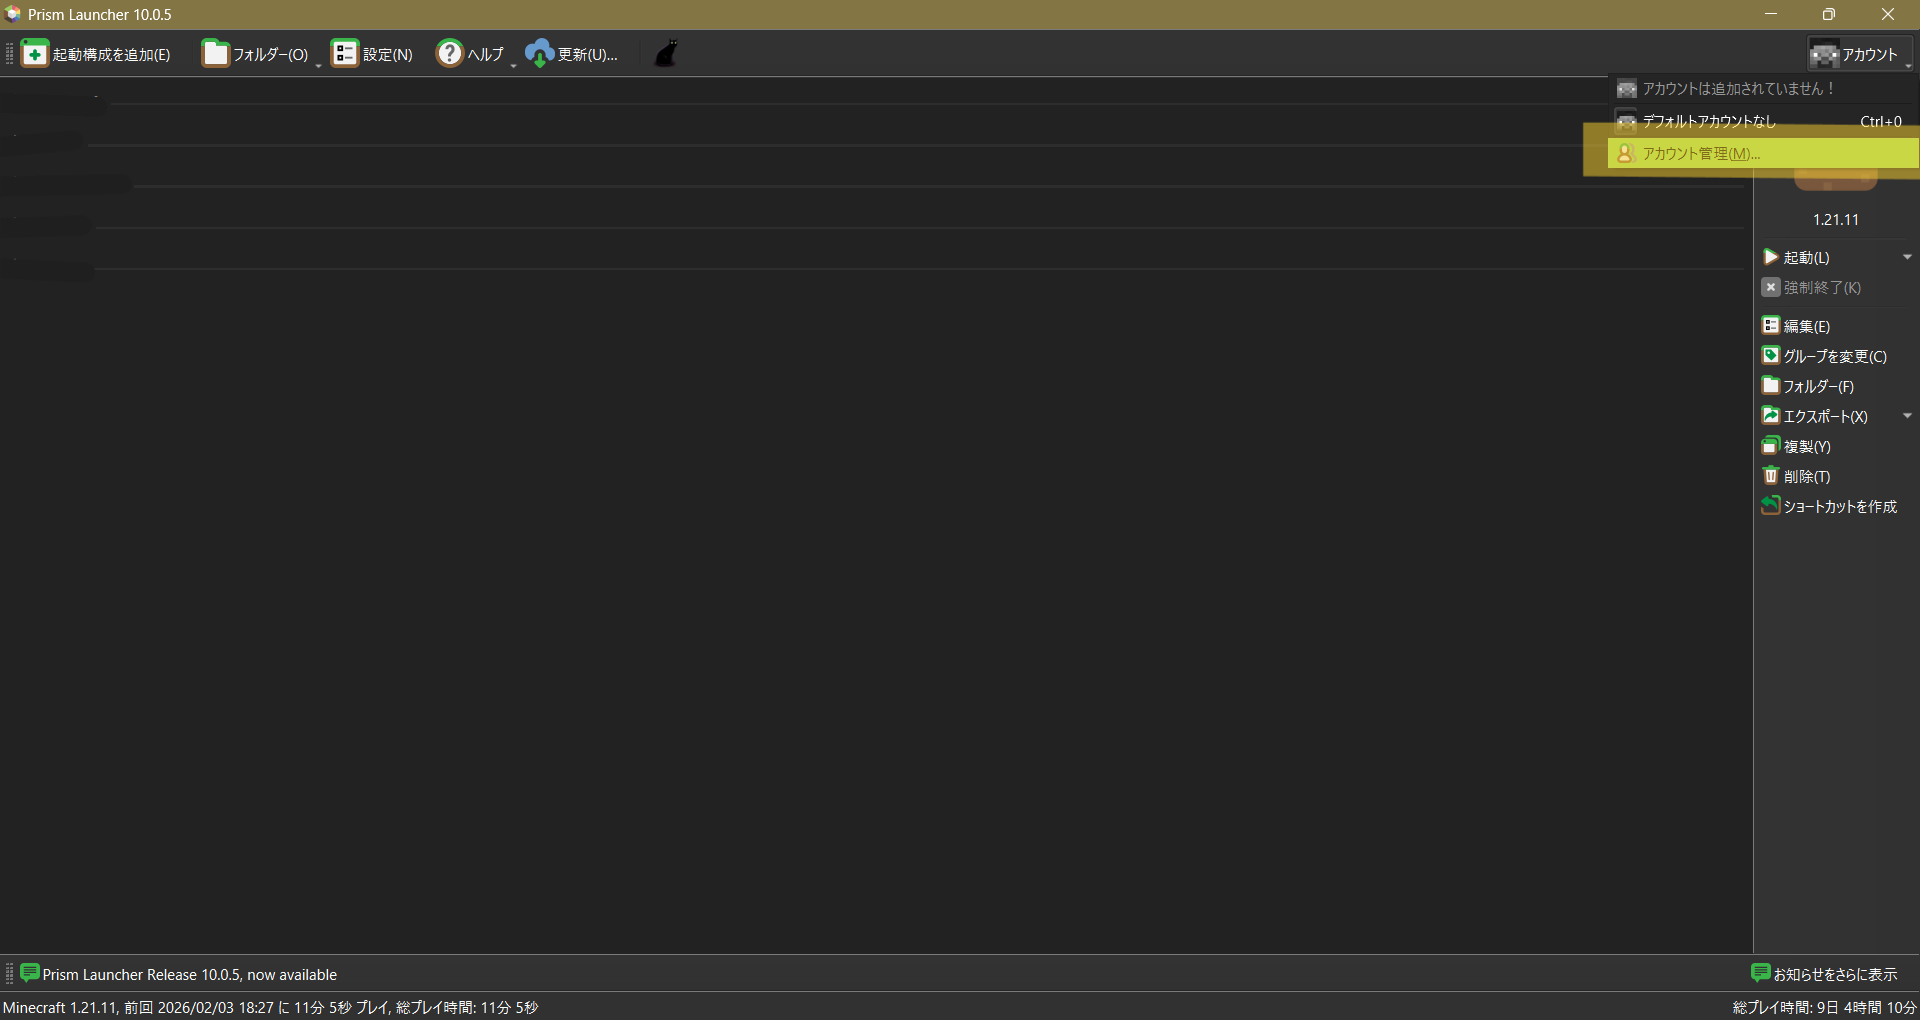Click the Launch (起動) play icon
This screenshot has height=1020, width=1920.
(x=1771, y=258)
